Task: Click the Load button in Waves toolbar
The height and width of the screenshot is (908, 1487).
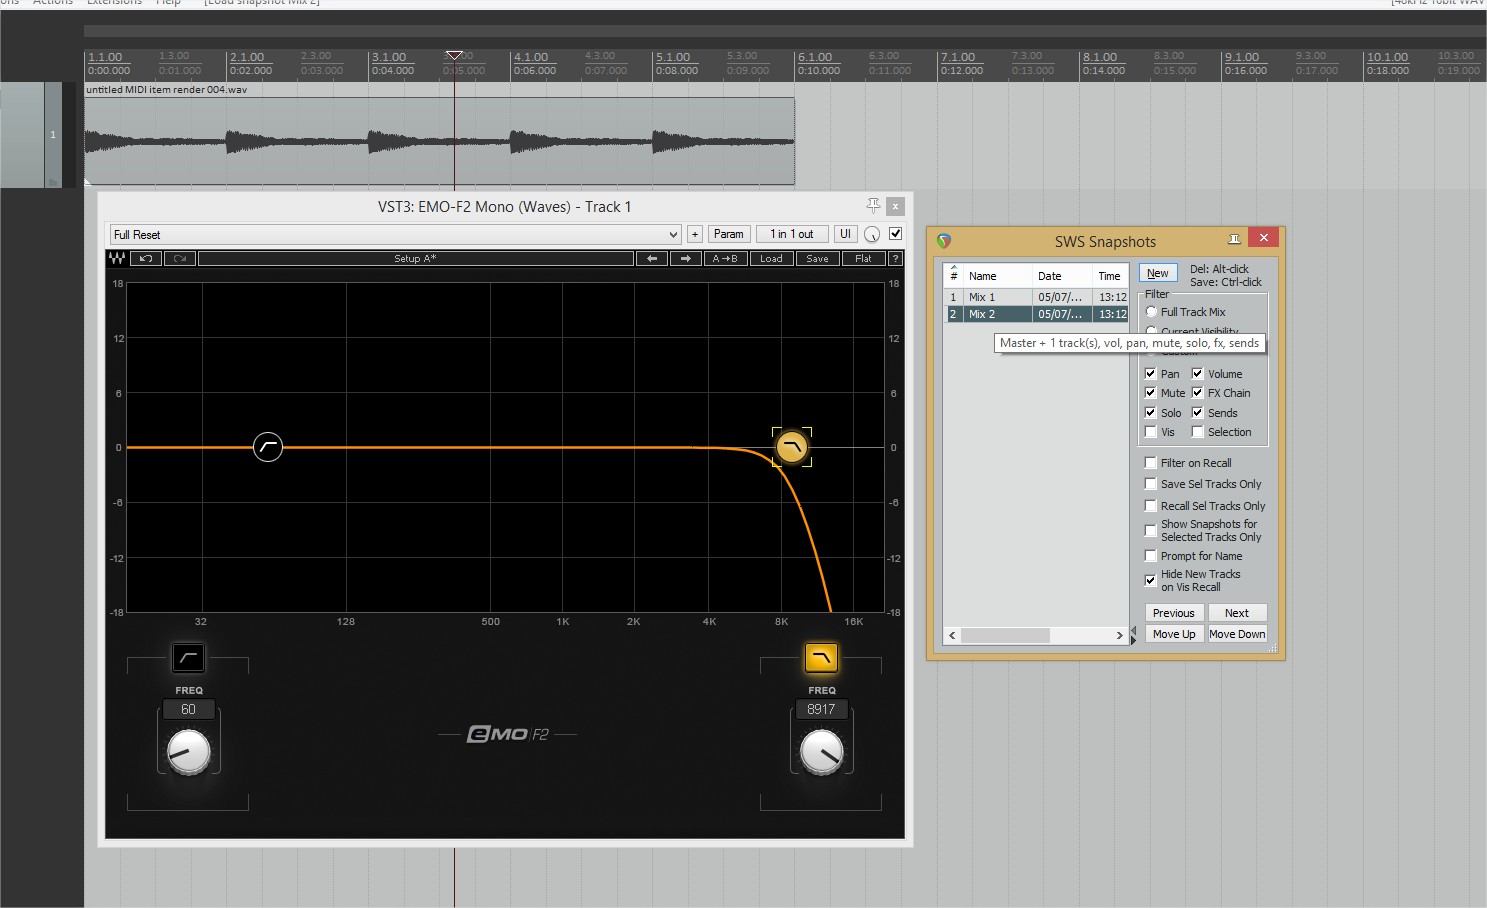Action: [771, 258]
